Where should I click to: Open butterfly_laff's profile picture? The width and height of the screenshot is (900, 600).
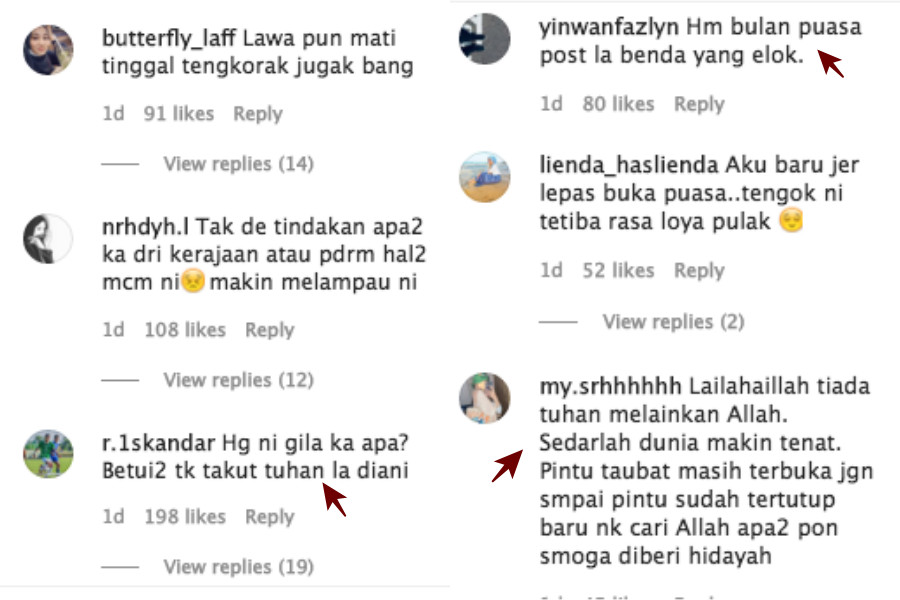(48, 50)
